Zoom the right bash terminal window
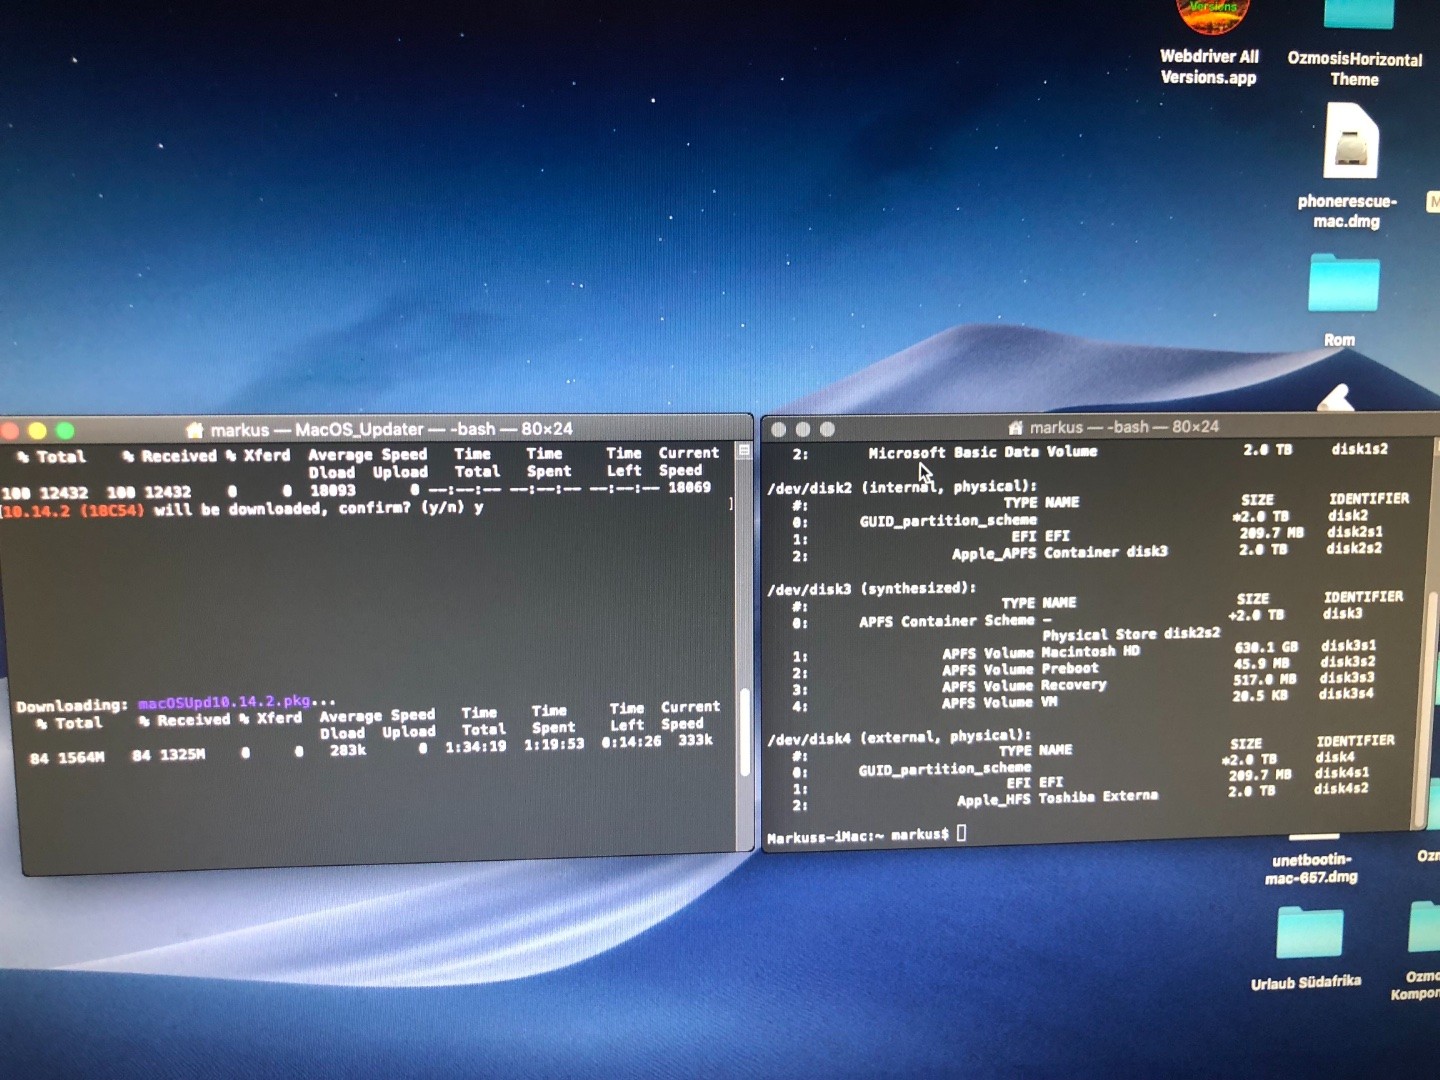Image resolution: width=1440 pixels, height=1080 pixels. (827, 429)
